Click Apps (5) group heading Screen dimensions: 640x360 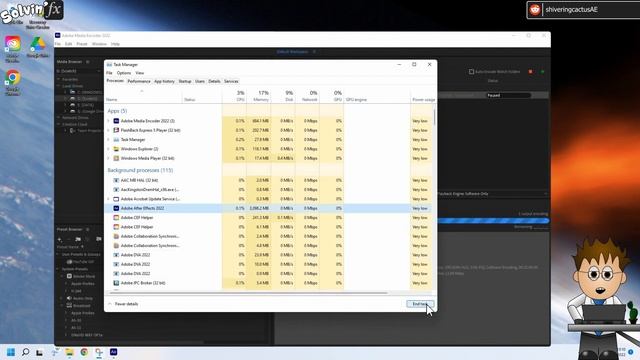(117, 111)
